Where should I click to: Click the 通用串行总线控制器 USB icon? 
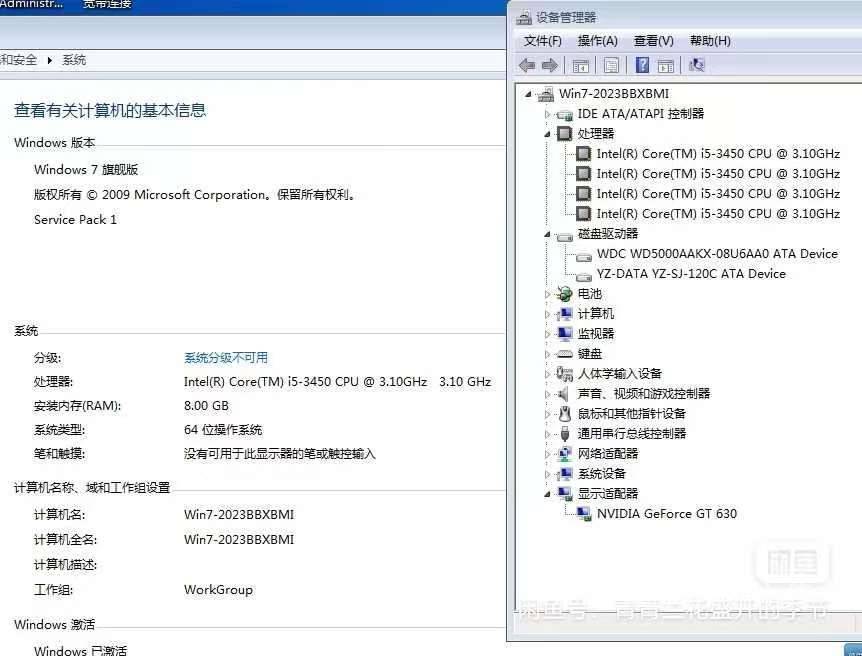coord(565,434)
